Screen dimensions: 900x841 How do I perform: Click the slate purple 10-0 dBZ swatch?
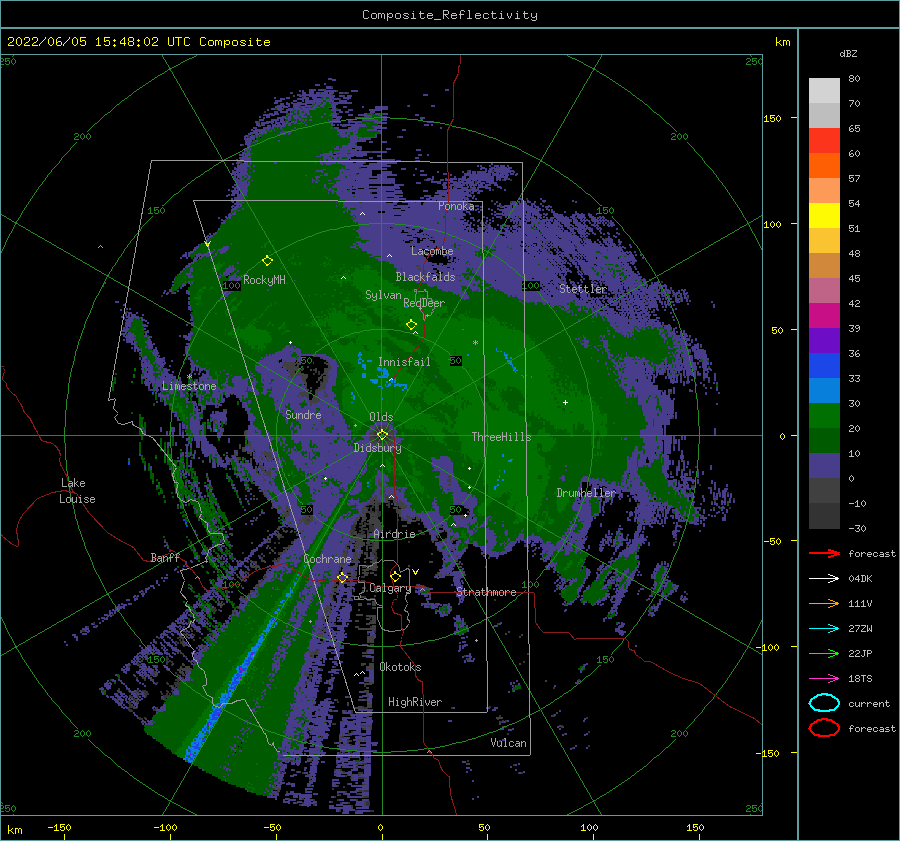(x=824, y=465)
